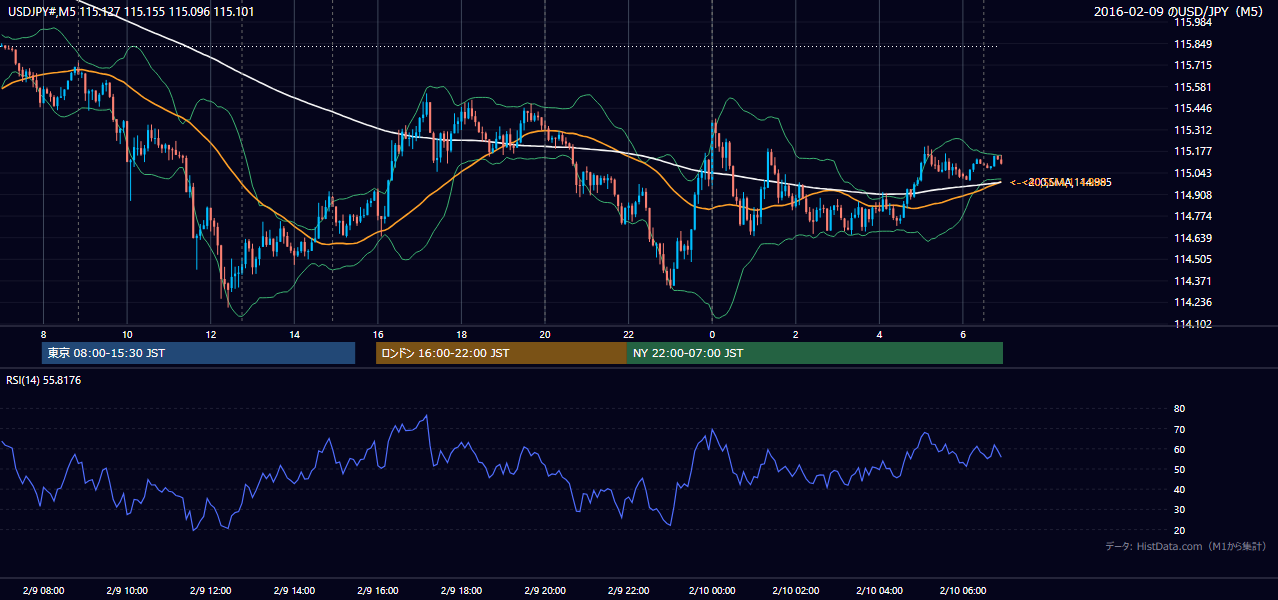
Task: Click bottom date label 2/10 00:00
Action: coord(712,591)
